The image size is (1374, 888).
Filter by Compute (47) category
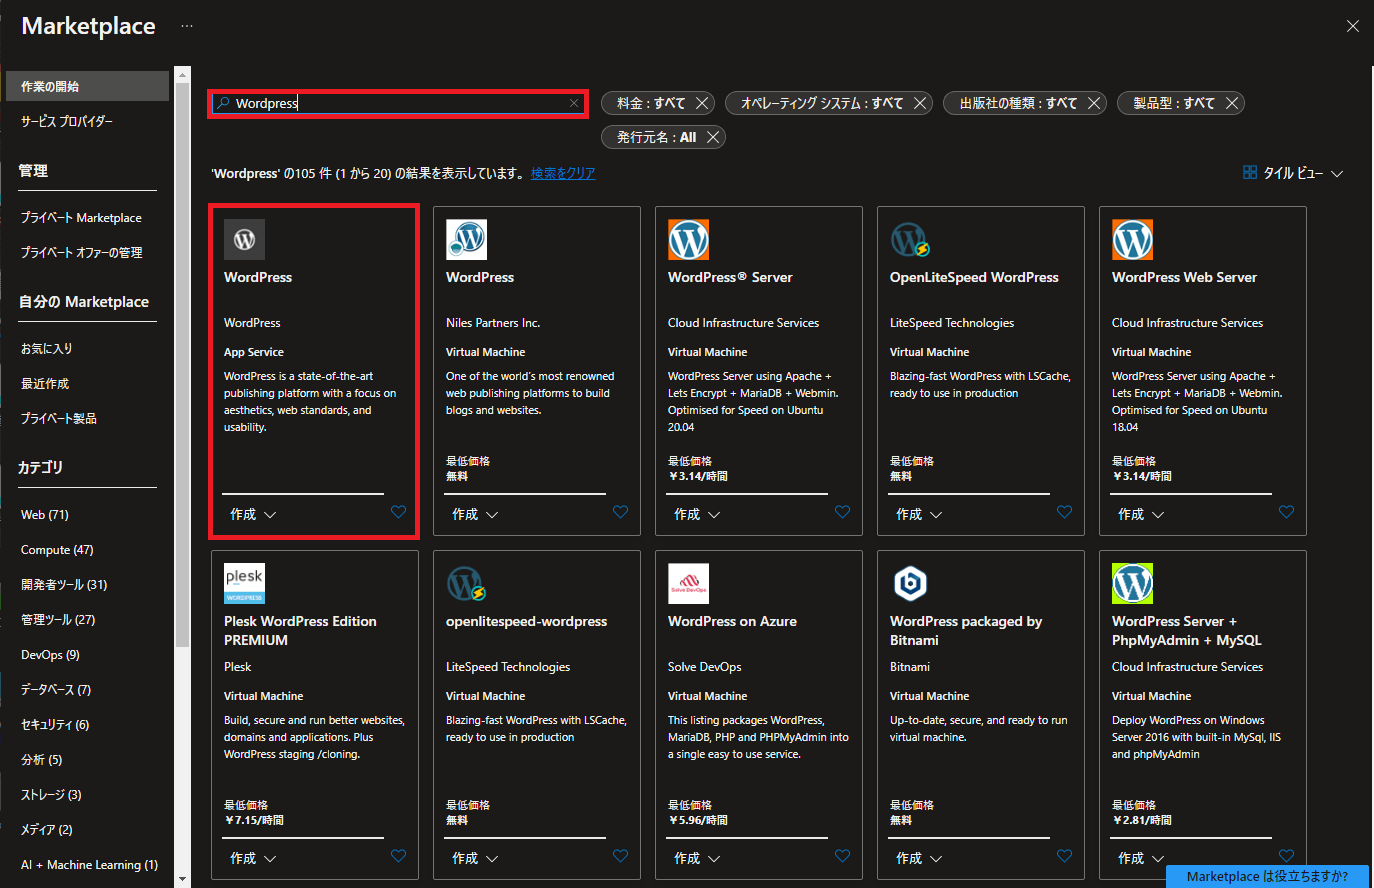[57, 549]
